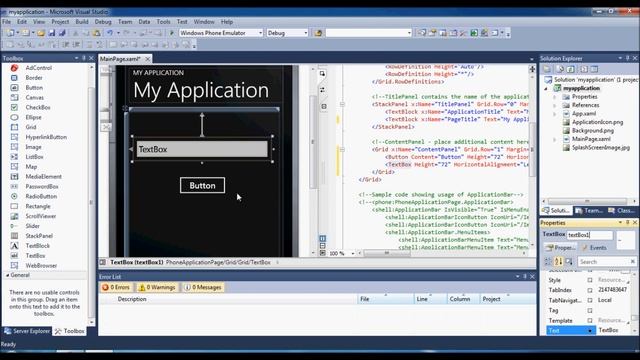Expand the App.xaml tree node
Viewport: 640px width, 360px height.
click(555, 114)
